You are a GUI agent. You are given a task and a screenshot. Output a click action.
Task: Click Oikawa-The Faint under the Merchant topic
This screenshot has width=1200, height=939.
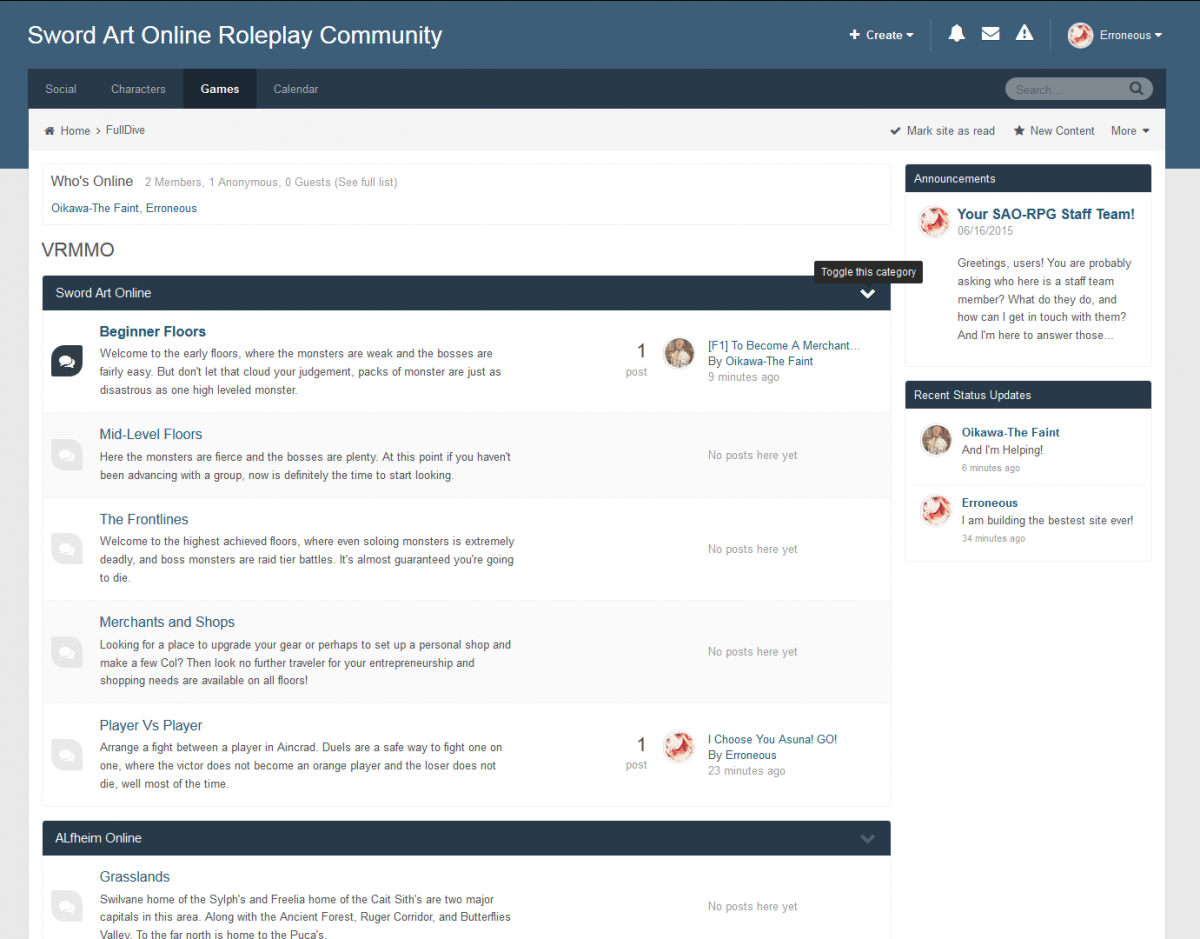click(769, 361)
